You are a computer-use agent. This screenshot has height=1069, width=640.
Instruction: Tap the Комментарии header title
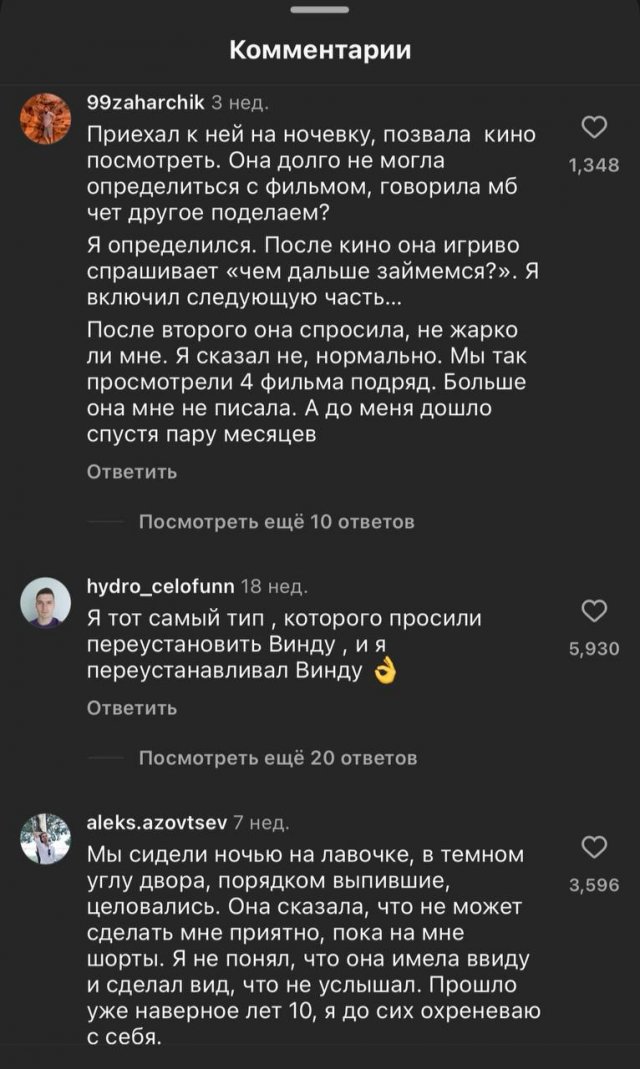coord(320,50)
